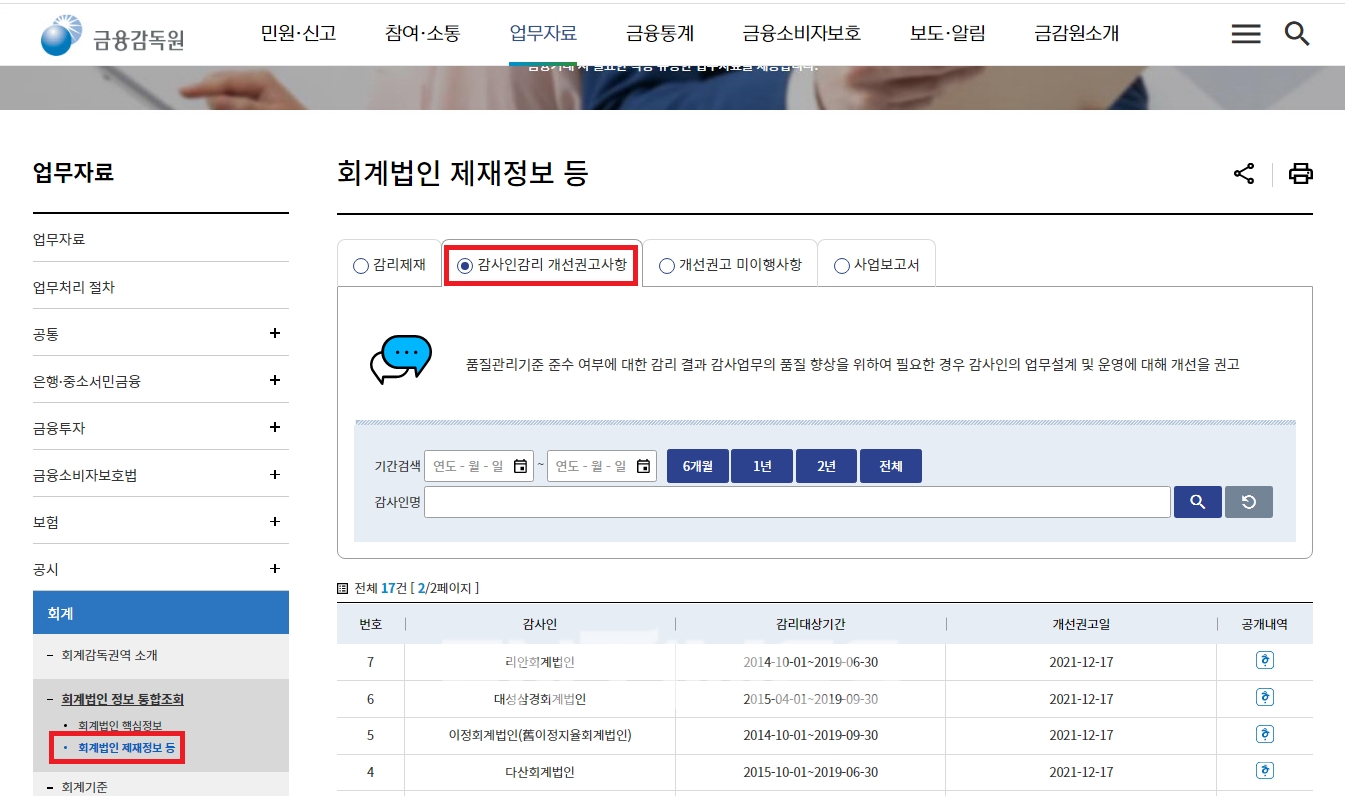Click inside the 감사인명 input field

[x=790, y=501]
